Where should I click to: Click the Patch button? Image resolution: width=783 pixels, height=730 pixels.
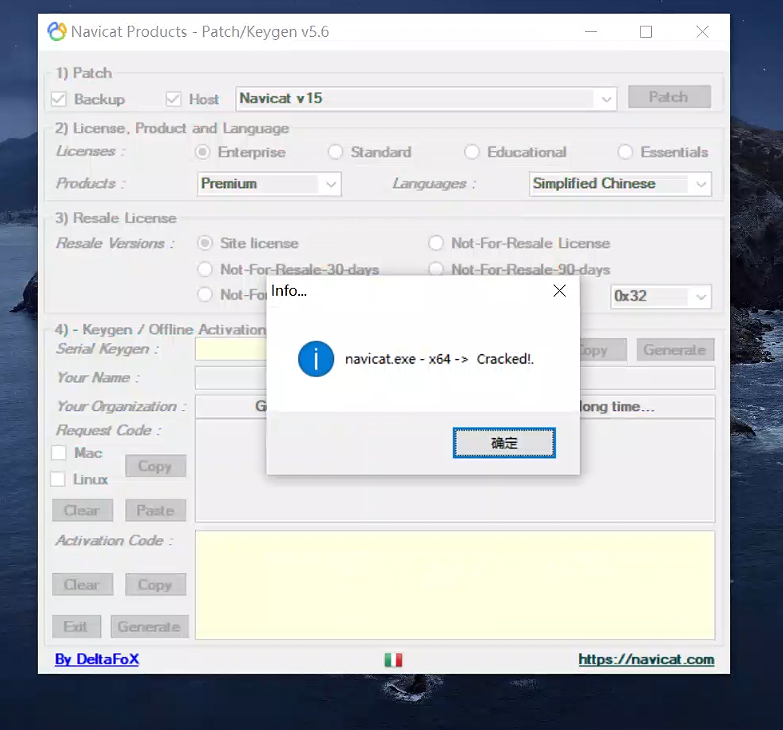(669, 96)
